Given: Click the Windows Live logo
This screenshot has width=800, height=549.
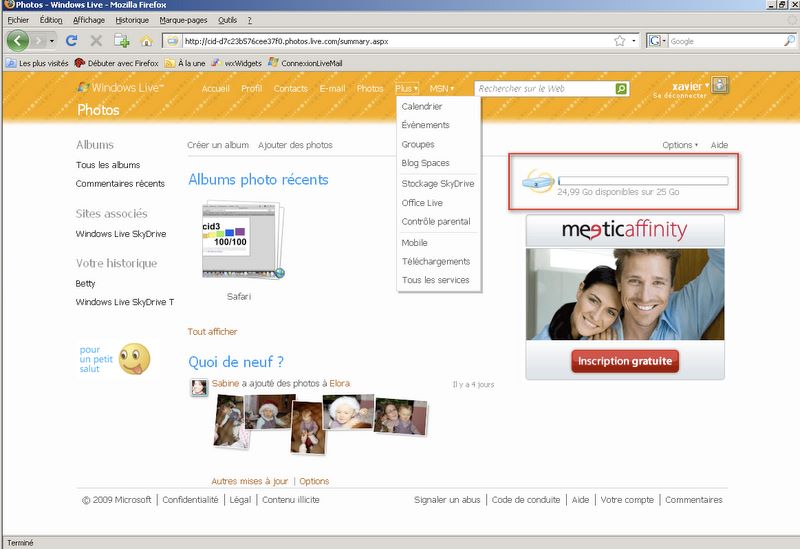Looking at the screenshot, I should pos(120,87).
